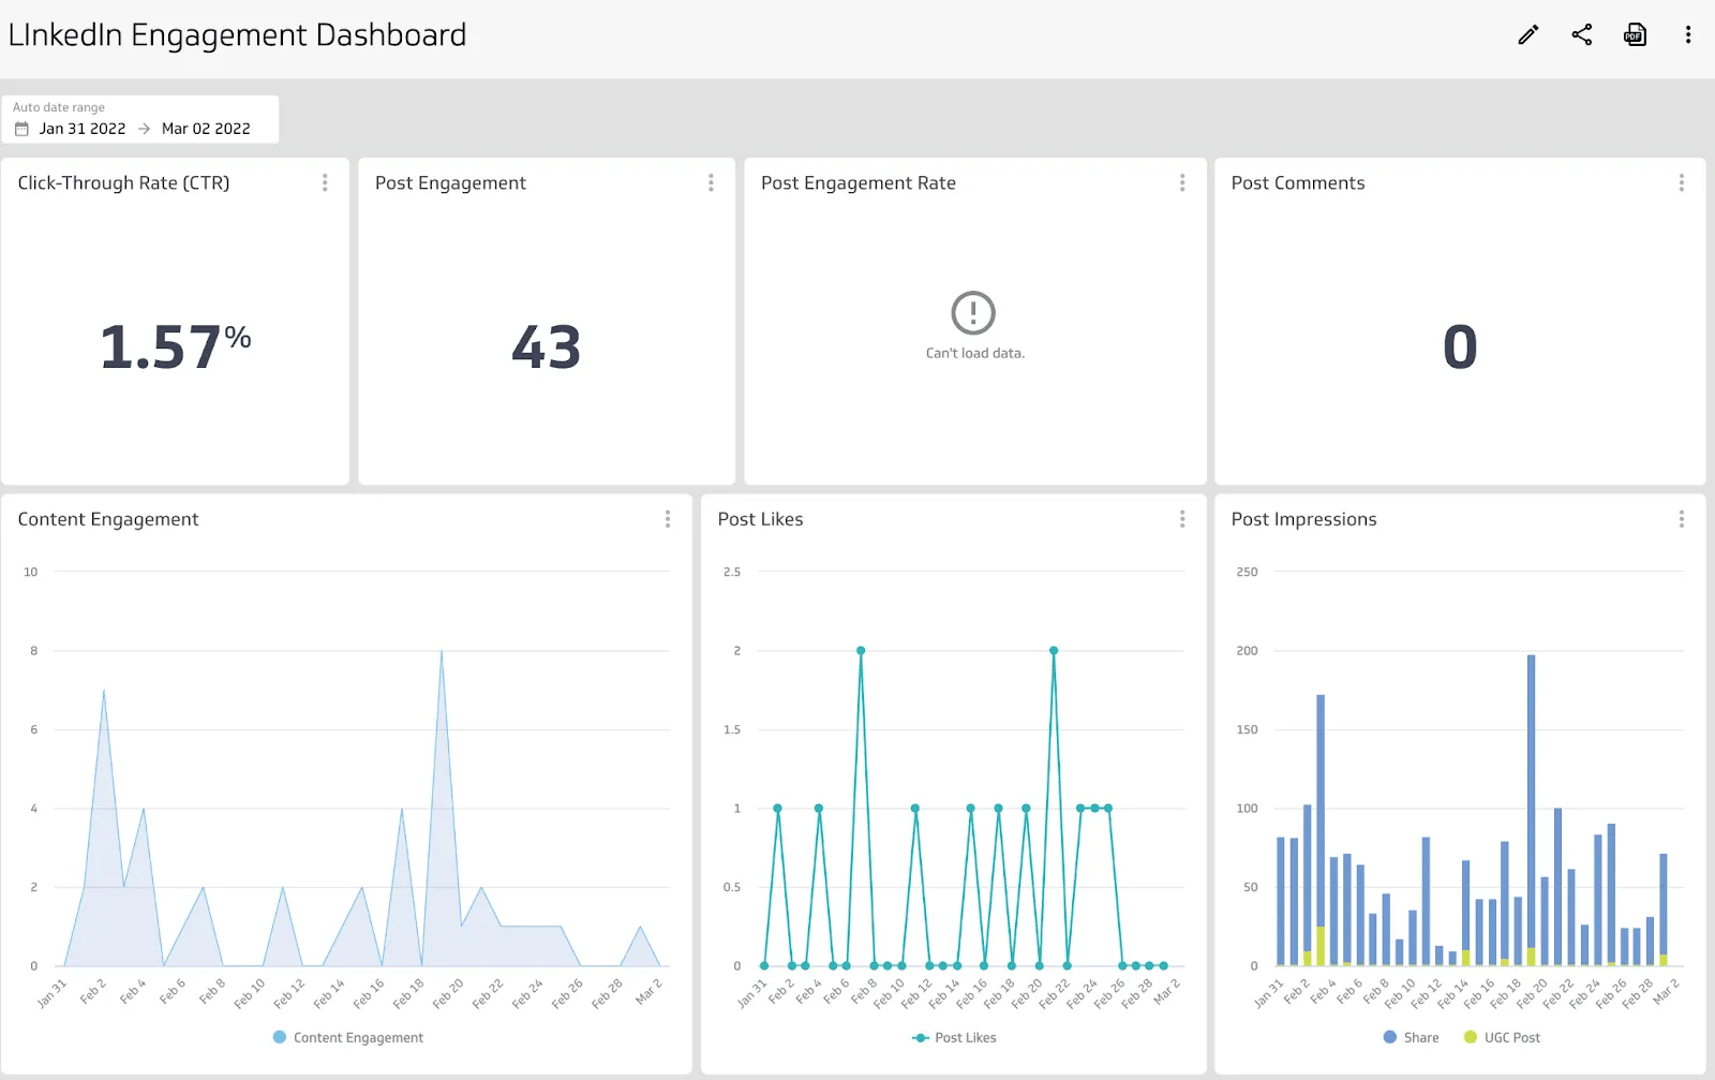Click the calendar icon in the date range
The height and width of the screenshot is (1080, 1715).
coord(22,128)
